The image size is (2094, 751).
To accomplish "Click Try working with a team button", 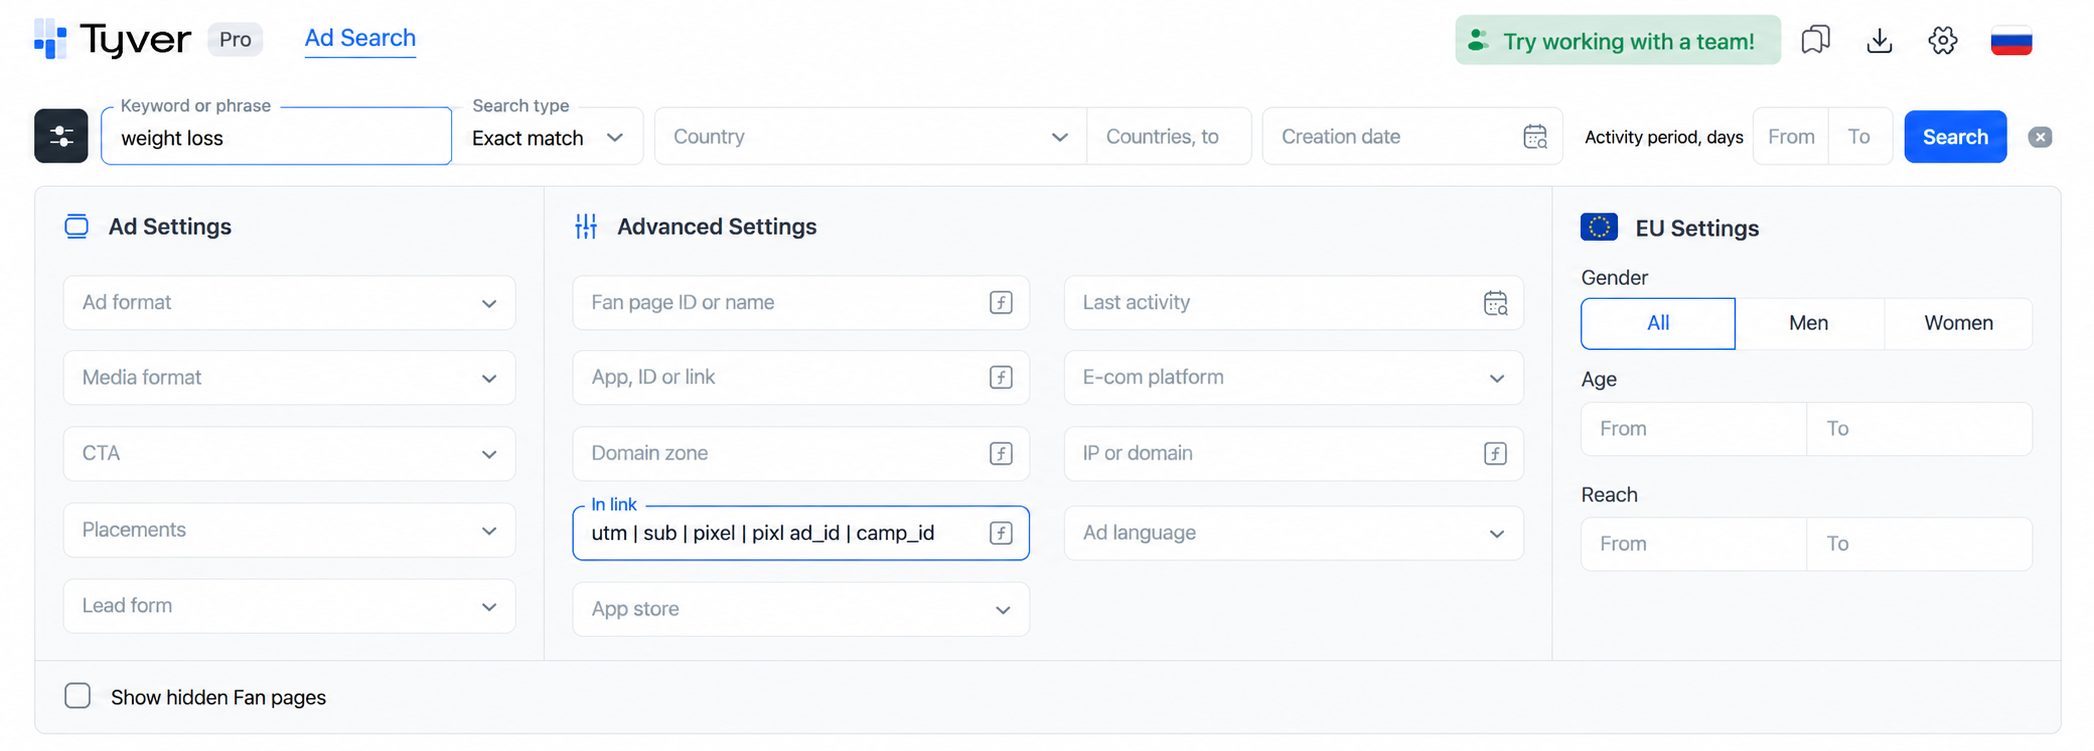I will coord(1617,41).
